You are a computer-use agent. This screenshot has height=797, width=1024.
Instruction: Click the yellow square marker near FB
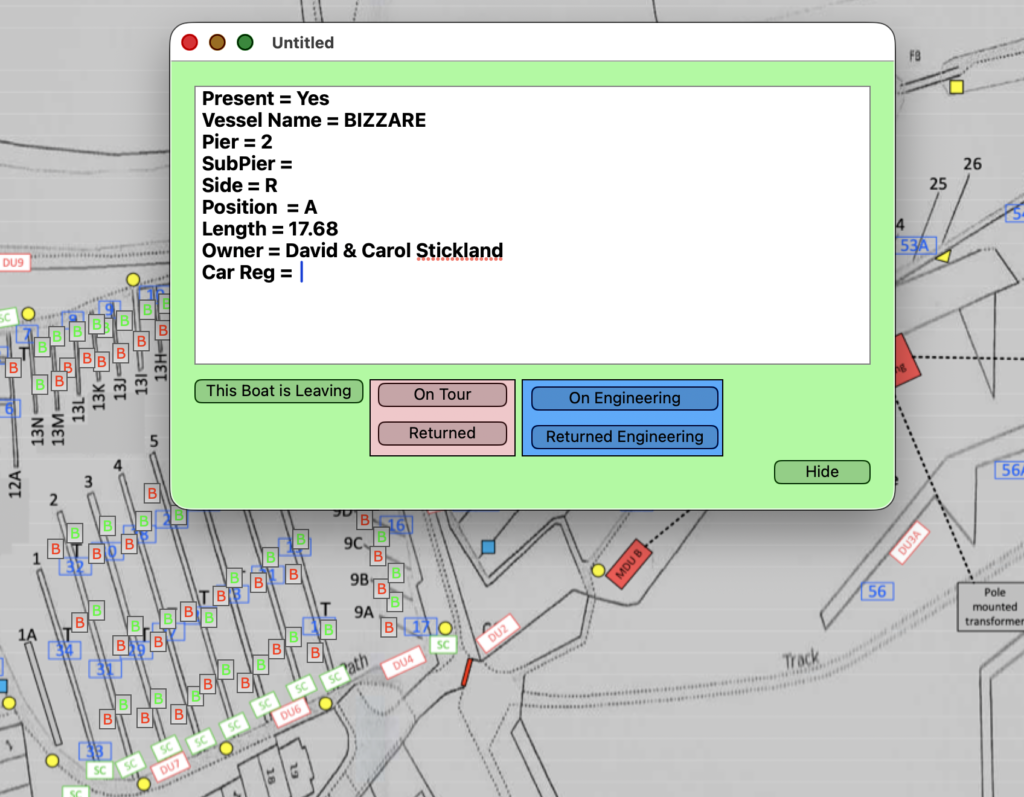coord(956,87)
